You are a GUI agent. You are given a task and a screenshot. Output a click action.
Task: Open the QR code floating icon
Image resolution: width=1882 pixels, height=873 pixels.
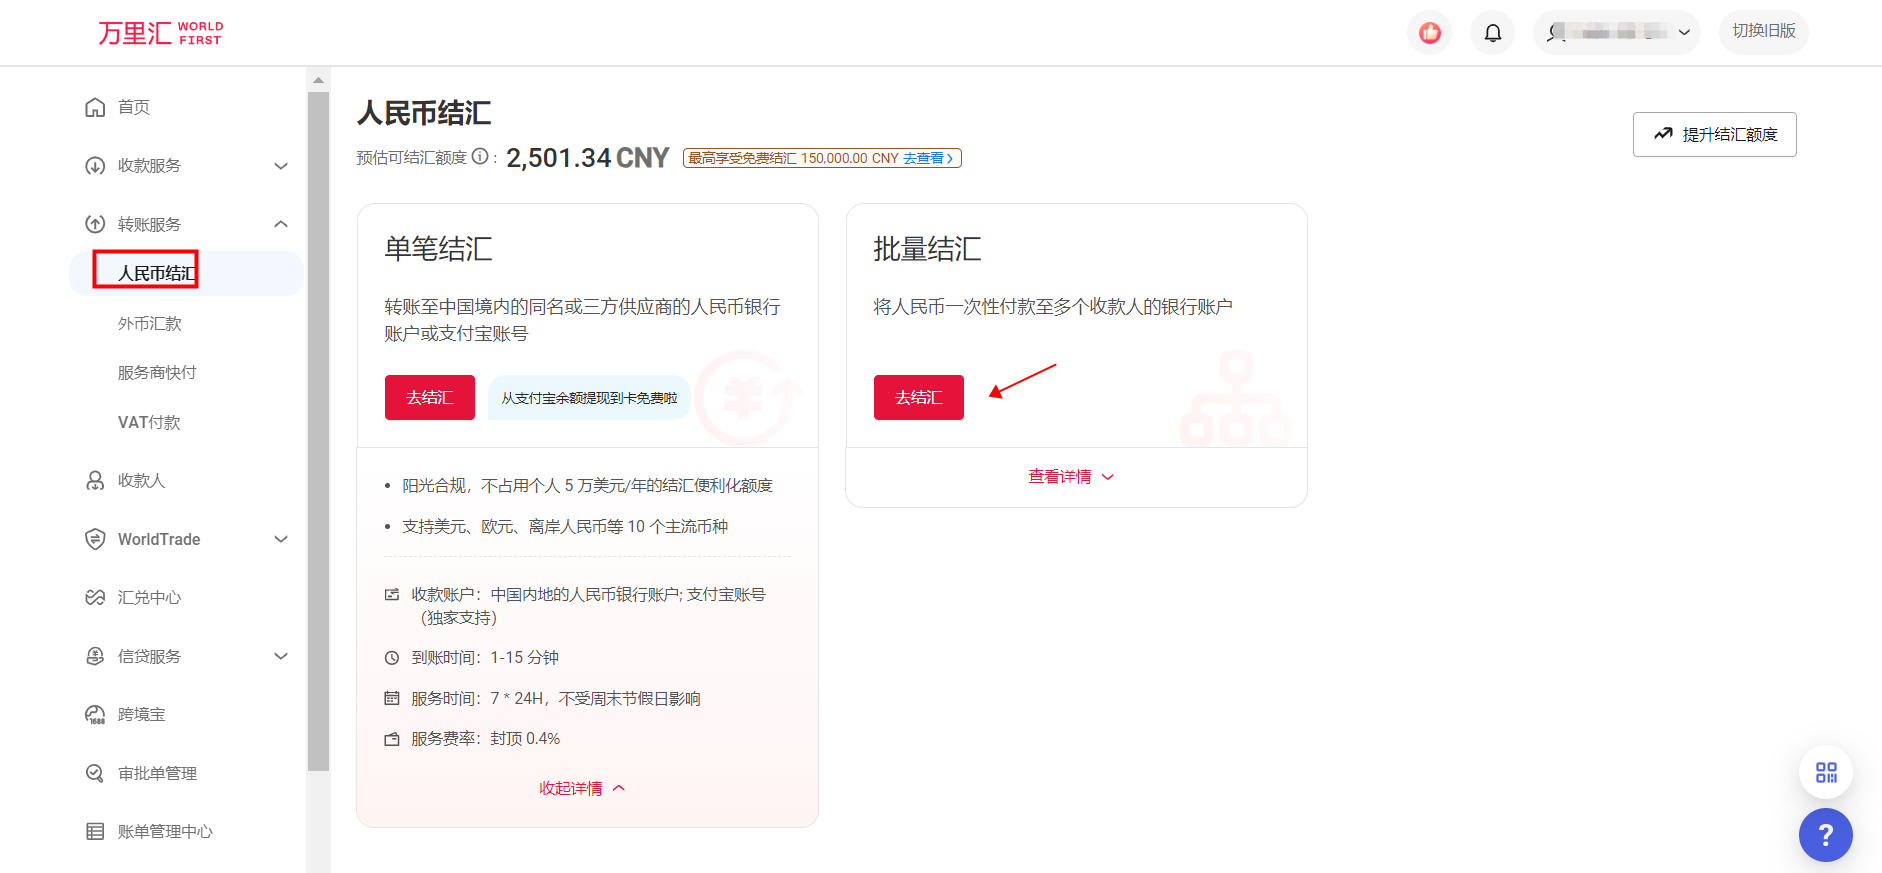(1826, 772)
